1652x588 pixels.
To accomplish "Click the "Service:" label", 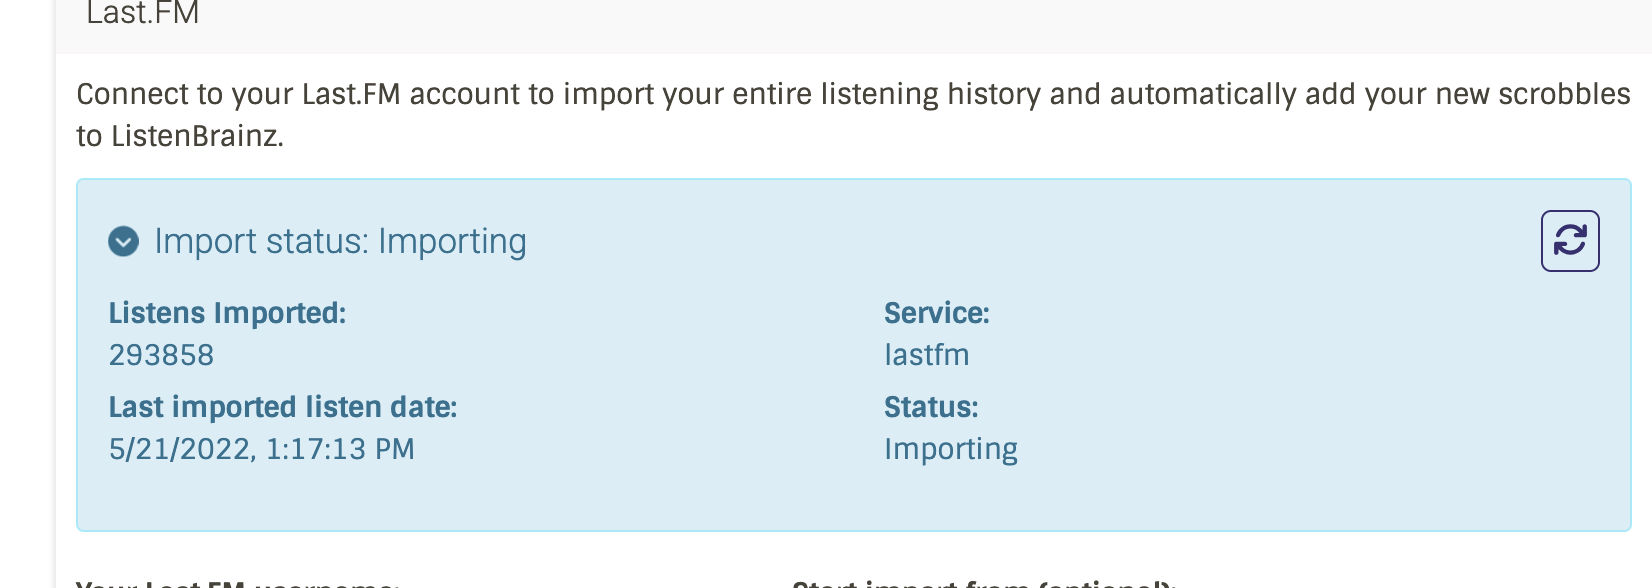I will point(936,314).
